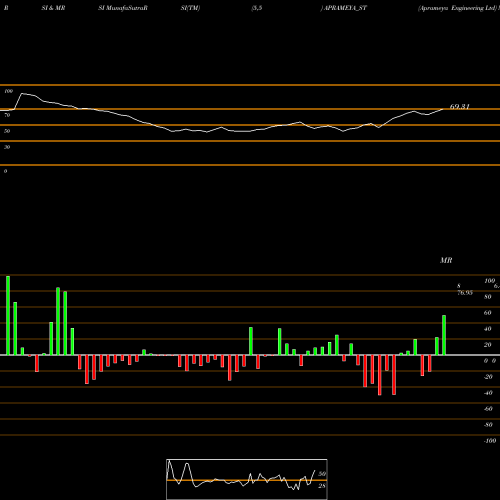Click the final green bar ending the histogram

[x=444, y=335]
